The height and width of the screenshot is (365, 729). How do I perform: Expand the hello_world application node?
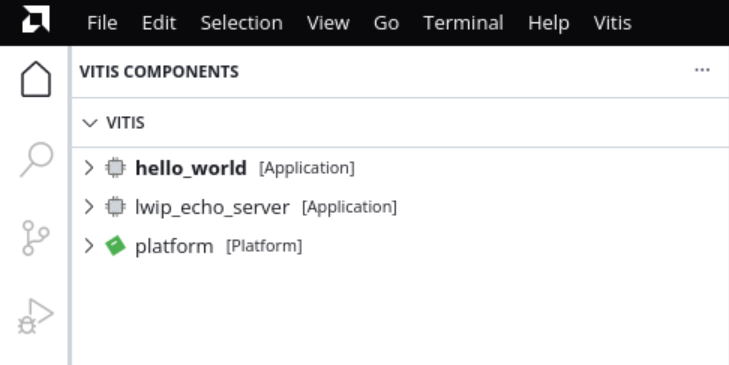[88, 167]
